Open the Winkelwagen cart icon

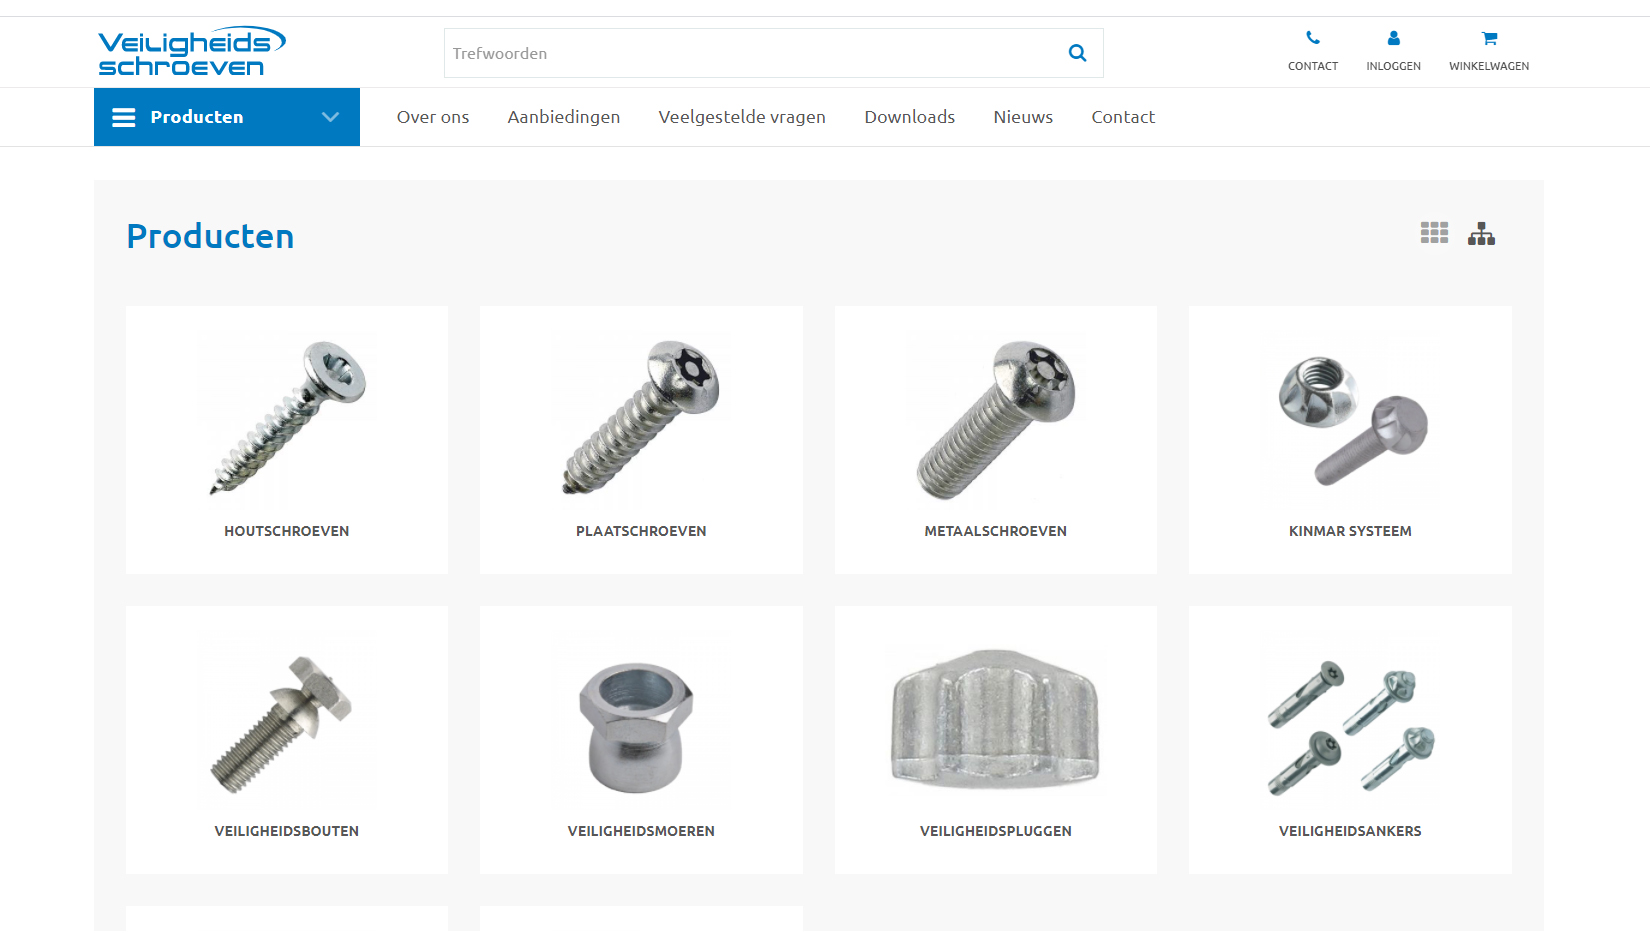[x=1488, y=37]
